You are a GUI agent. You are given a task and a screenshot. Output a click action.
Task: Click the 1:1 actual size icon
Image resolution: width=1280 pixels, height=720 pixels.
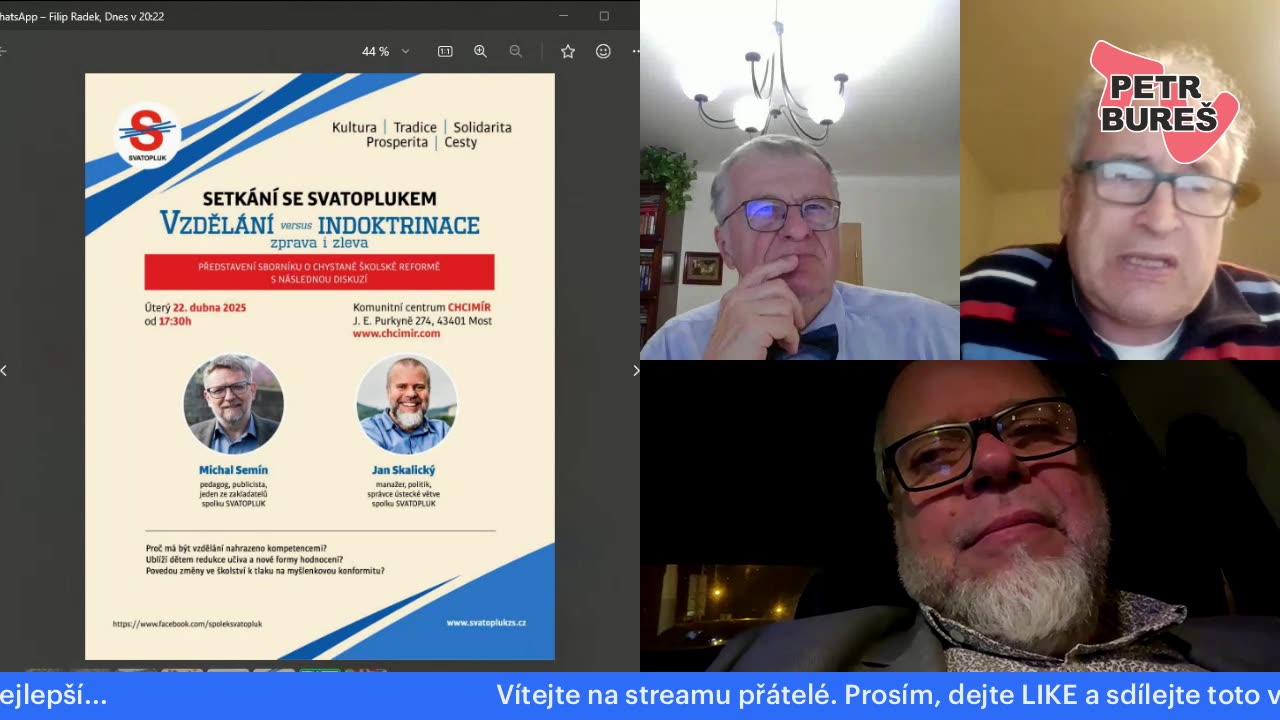(x=445, y=51)
